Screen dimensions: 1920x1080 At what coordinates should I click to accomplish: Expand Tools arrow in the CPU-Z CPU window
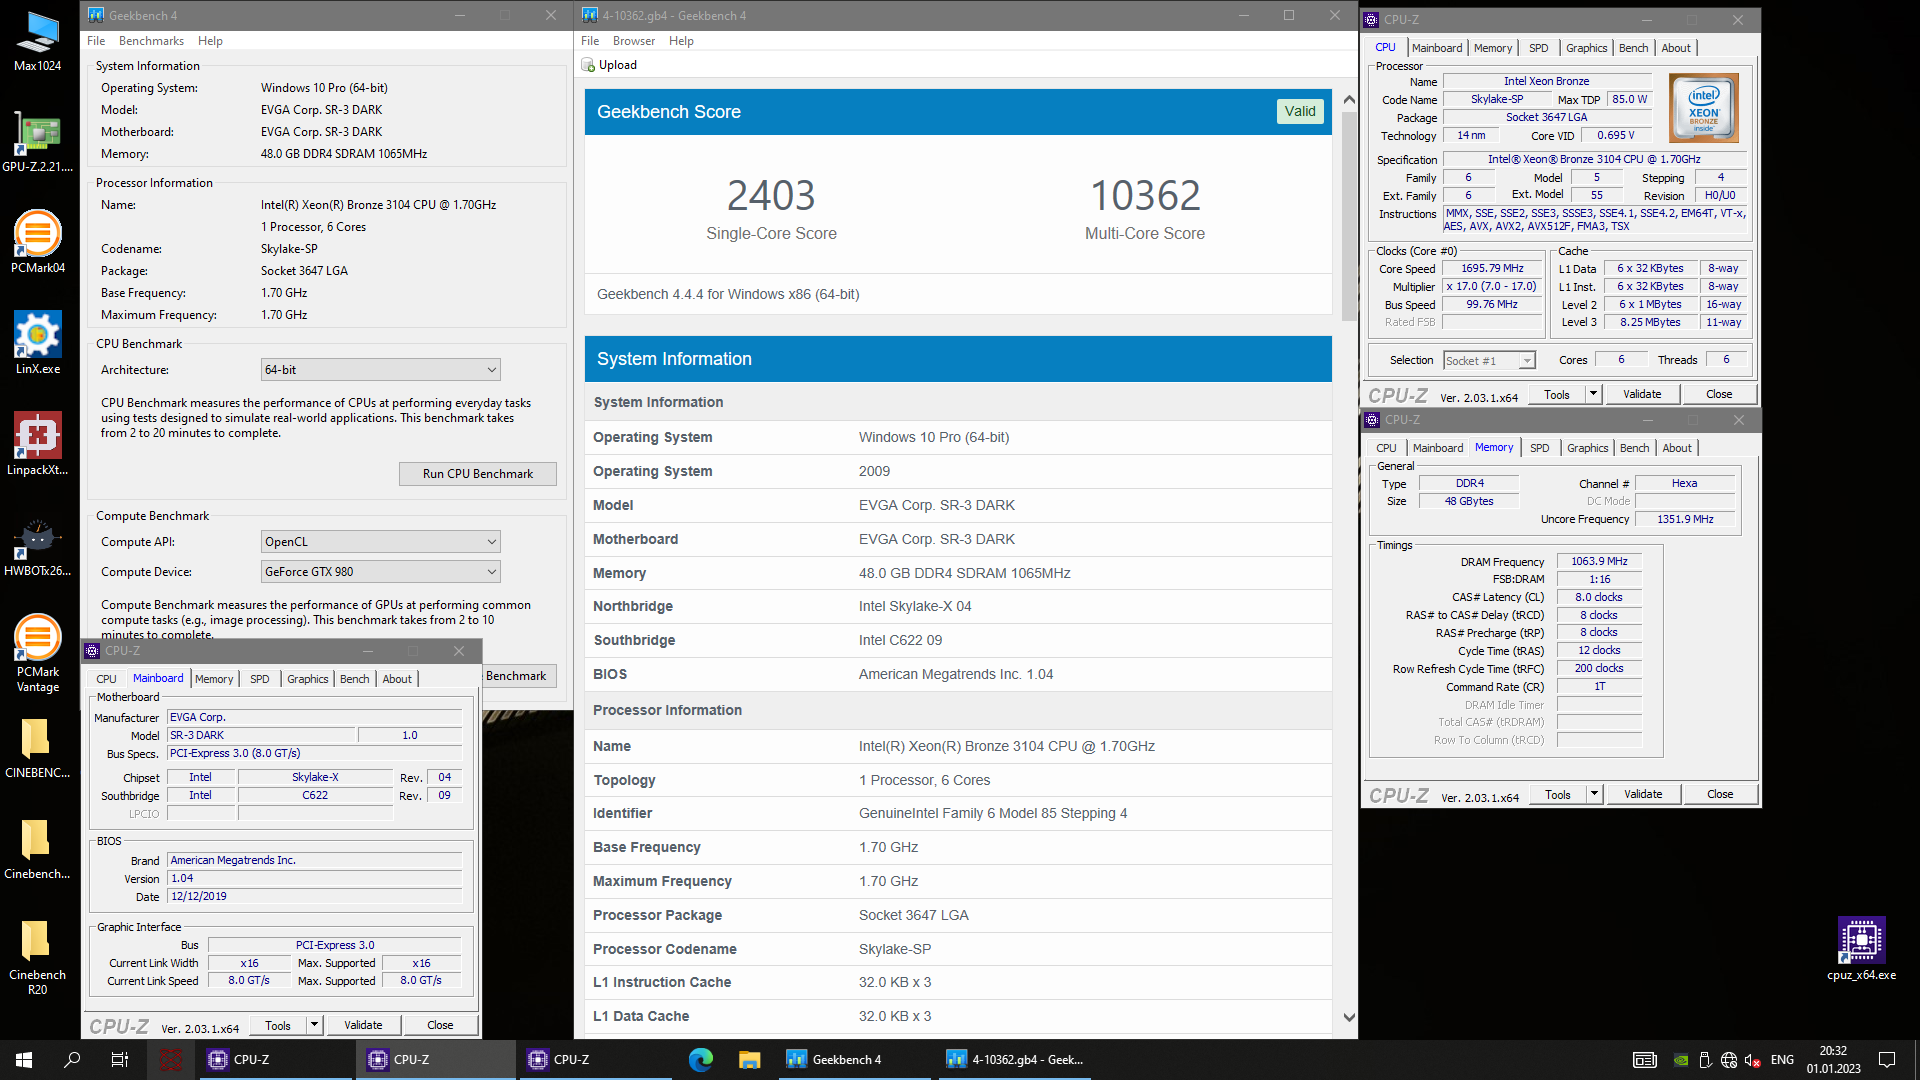coord(1594,394)
